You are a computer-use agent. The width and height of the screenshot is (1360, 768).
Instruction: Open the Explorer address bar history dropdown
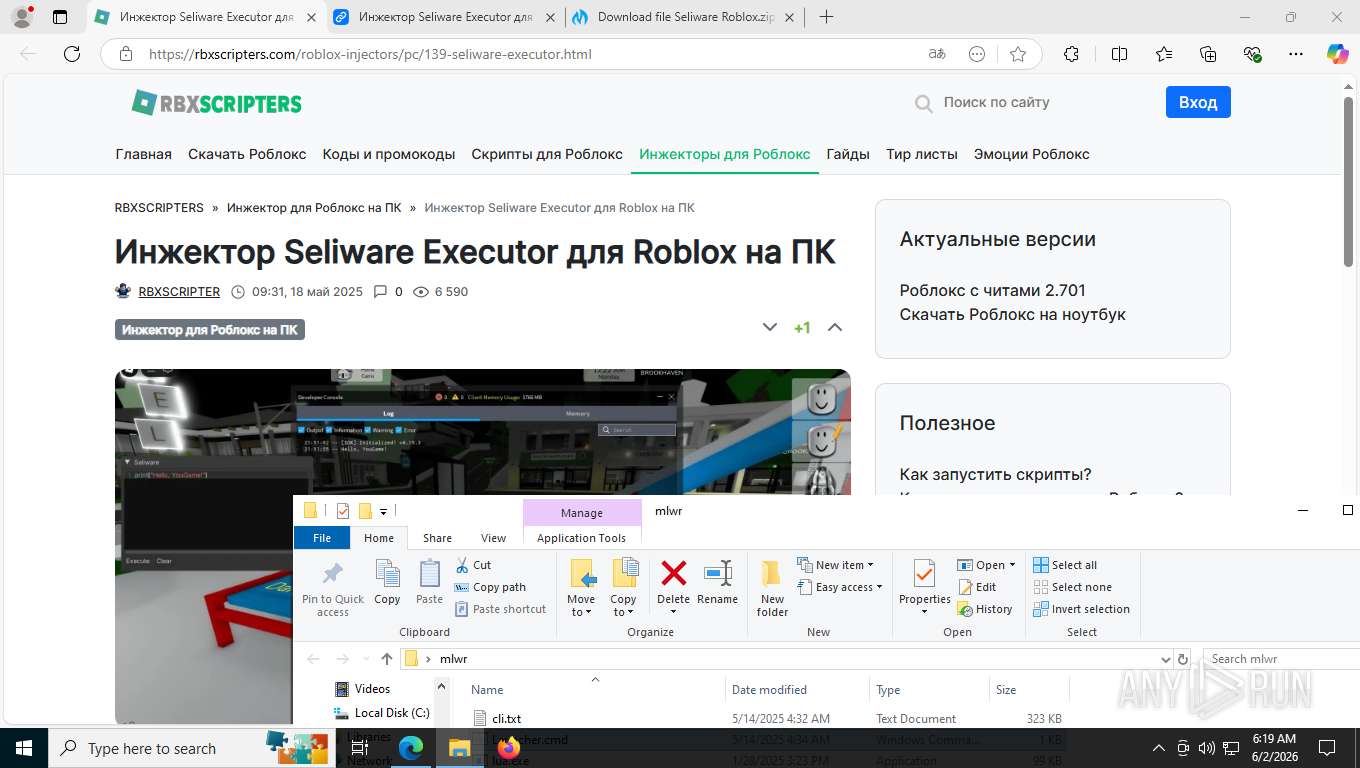1165,659
